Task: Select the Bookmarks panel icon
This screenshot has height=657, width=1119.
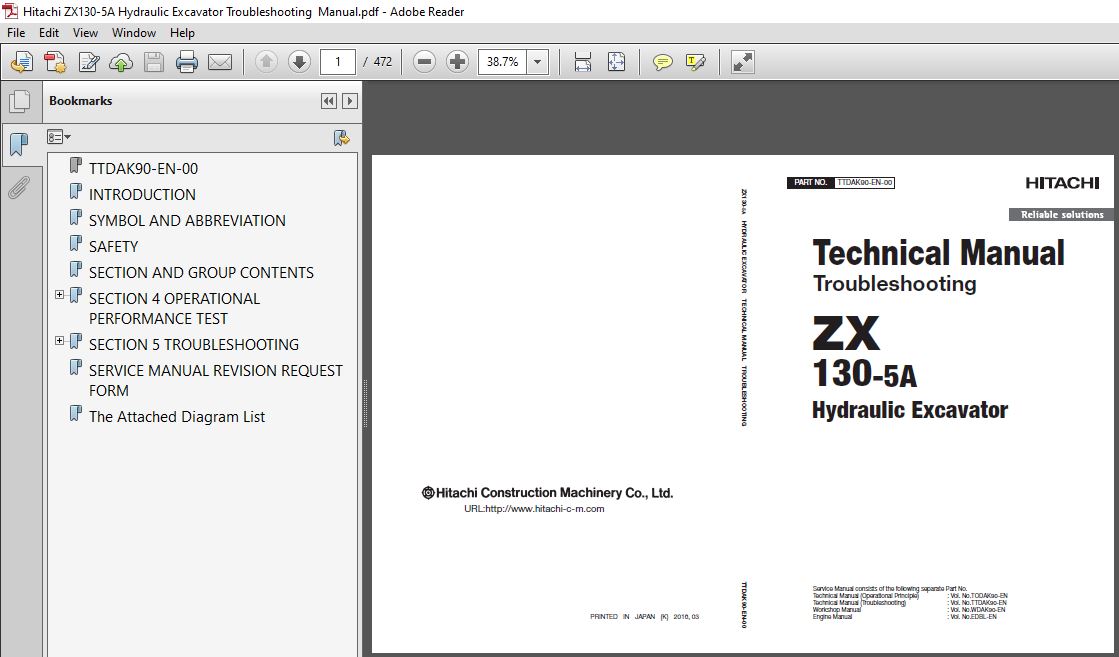Action: point(19,145)
